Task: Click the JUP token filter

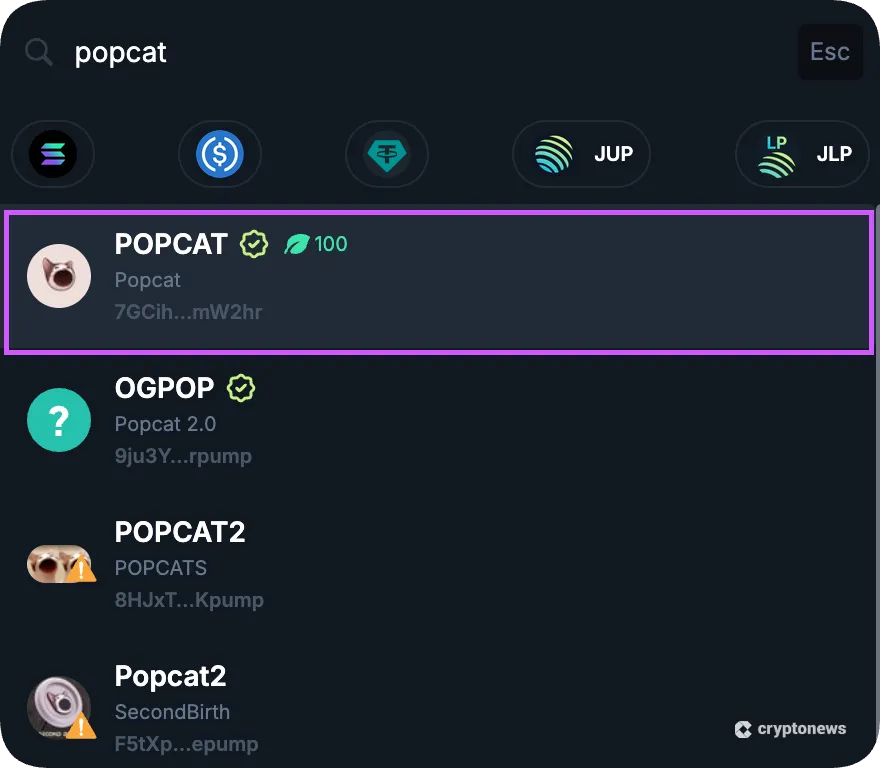Action: (x=580, y=154)
